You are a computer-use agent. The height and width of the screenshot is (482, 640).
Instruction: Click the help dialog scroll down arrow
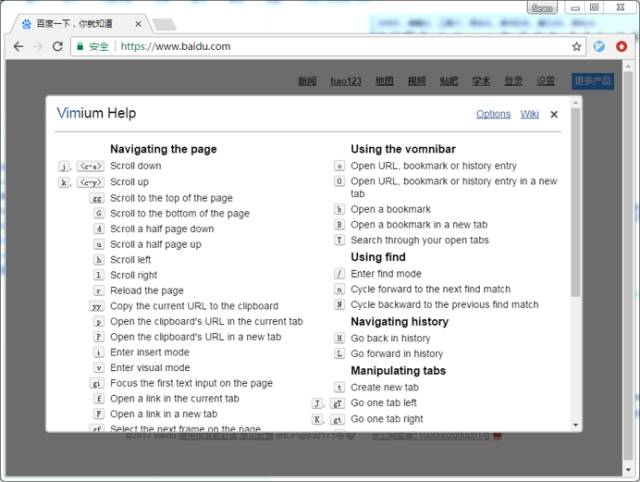[x=576, y=425]
